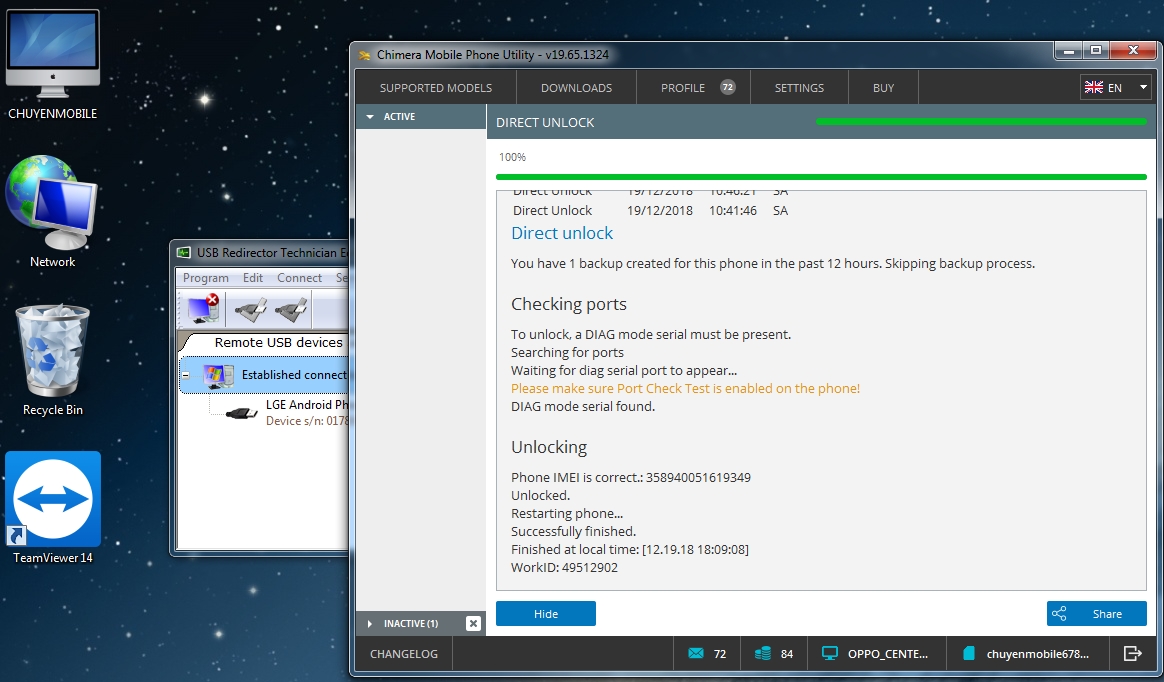Select the Established connection row in USB Redirector
The image size is (1164, 682).
coord(264,375)
